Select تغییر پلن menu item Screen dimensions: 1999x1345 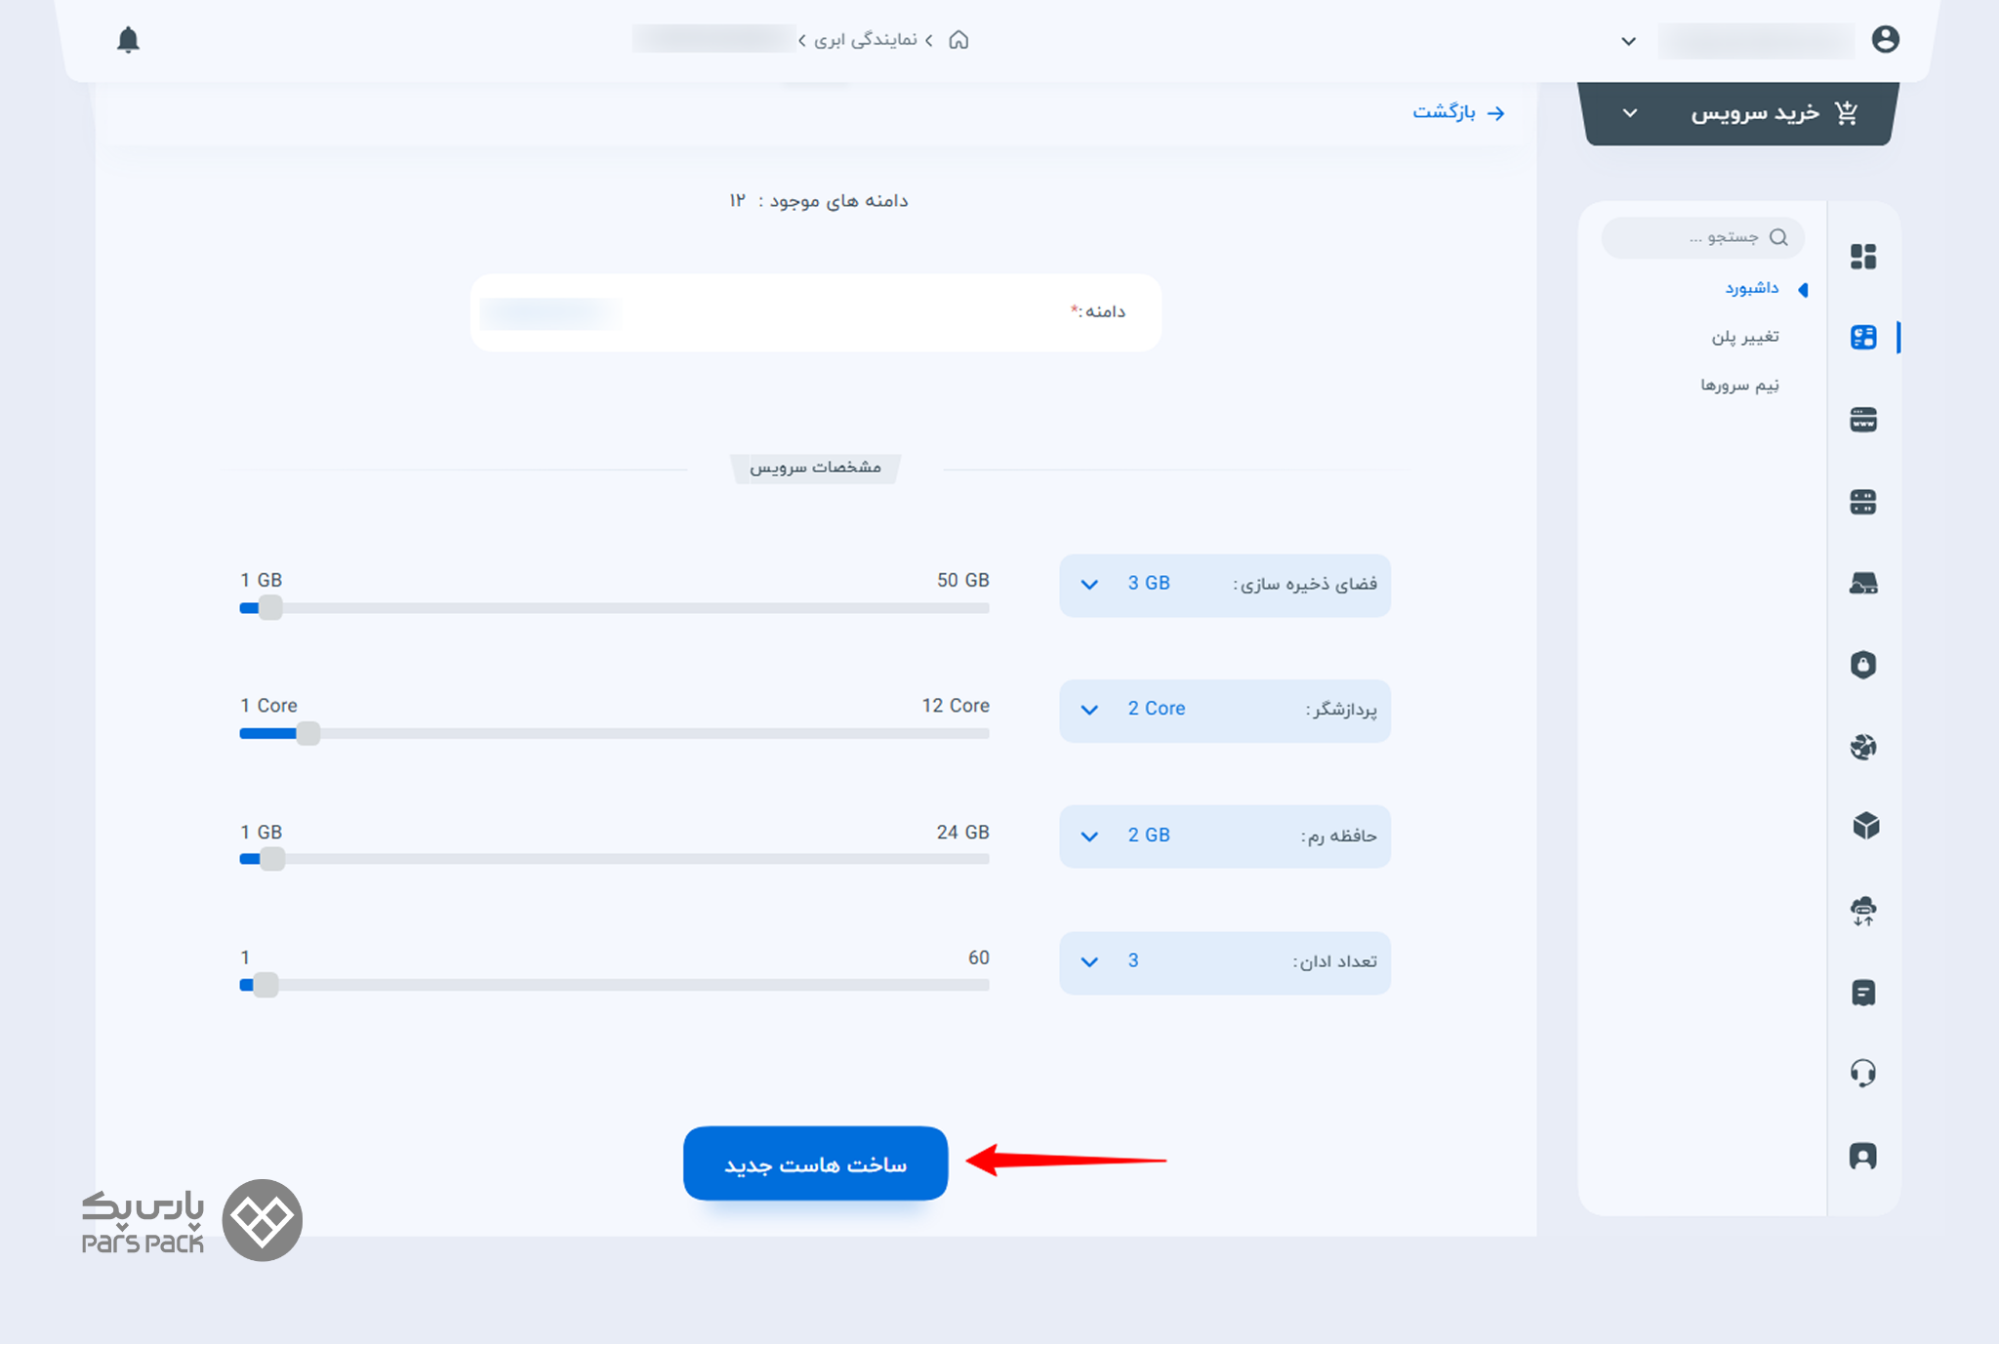(1744, 337)
